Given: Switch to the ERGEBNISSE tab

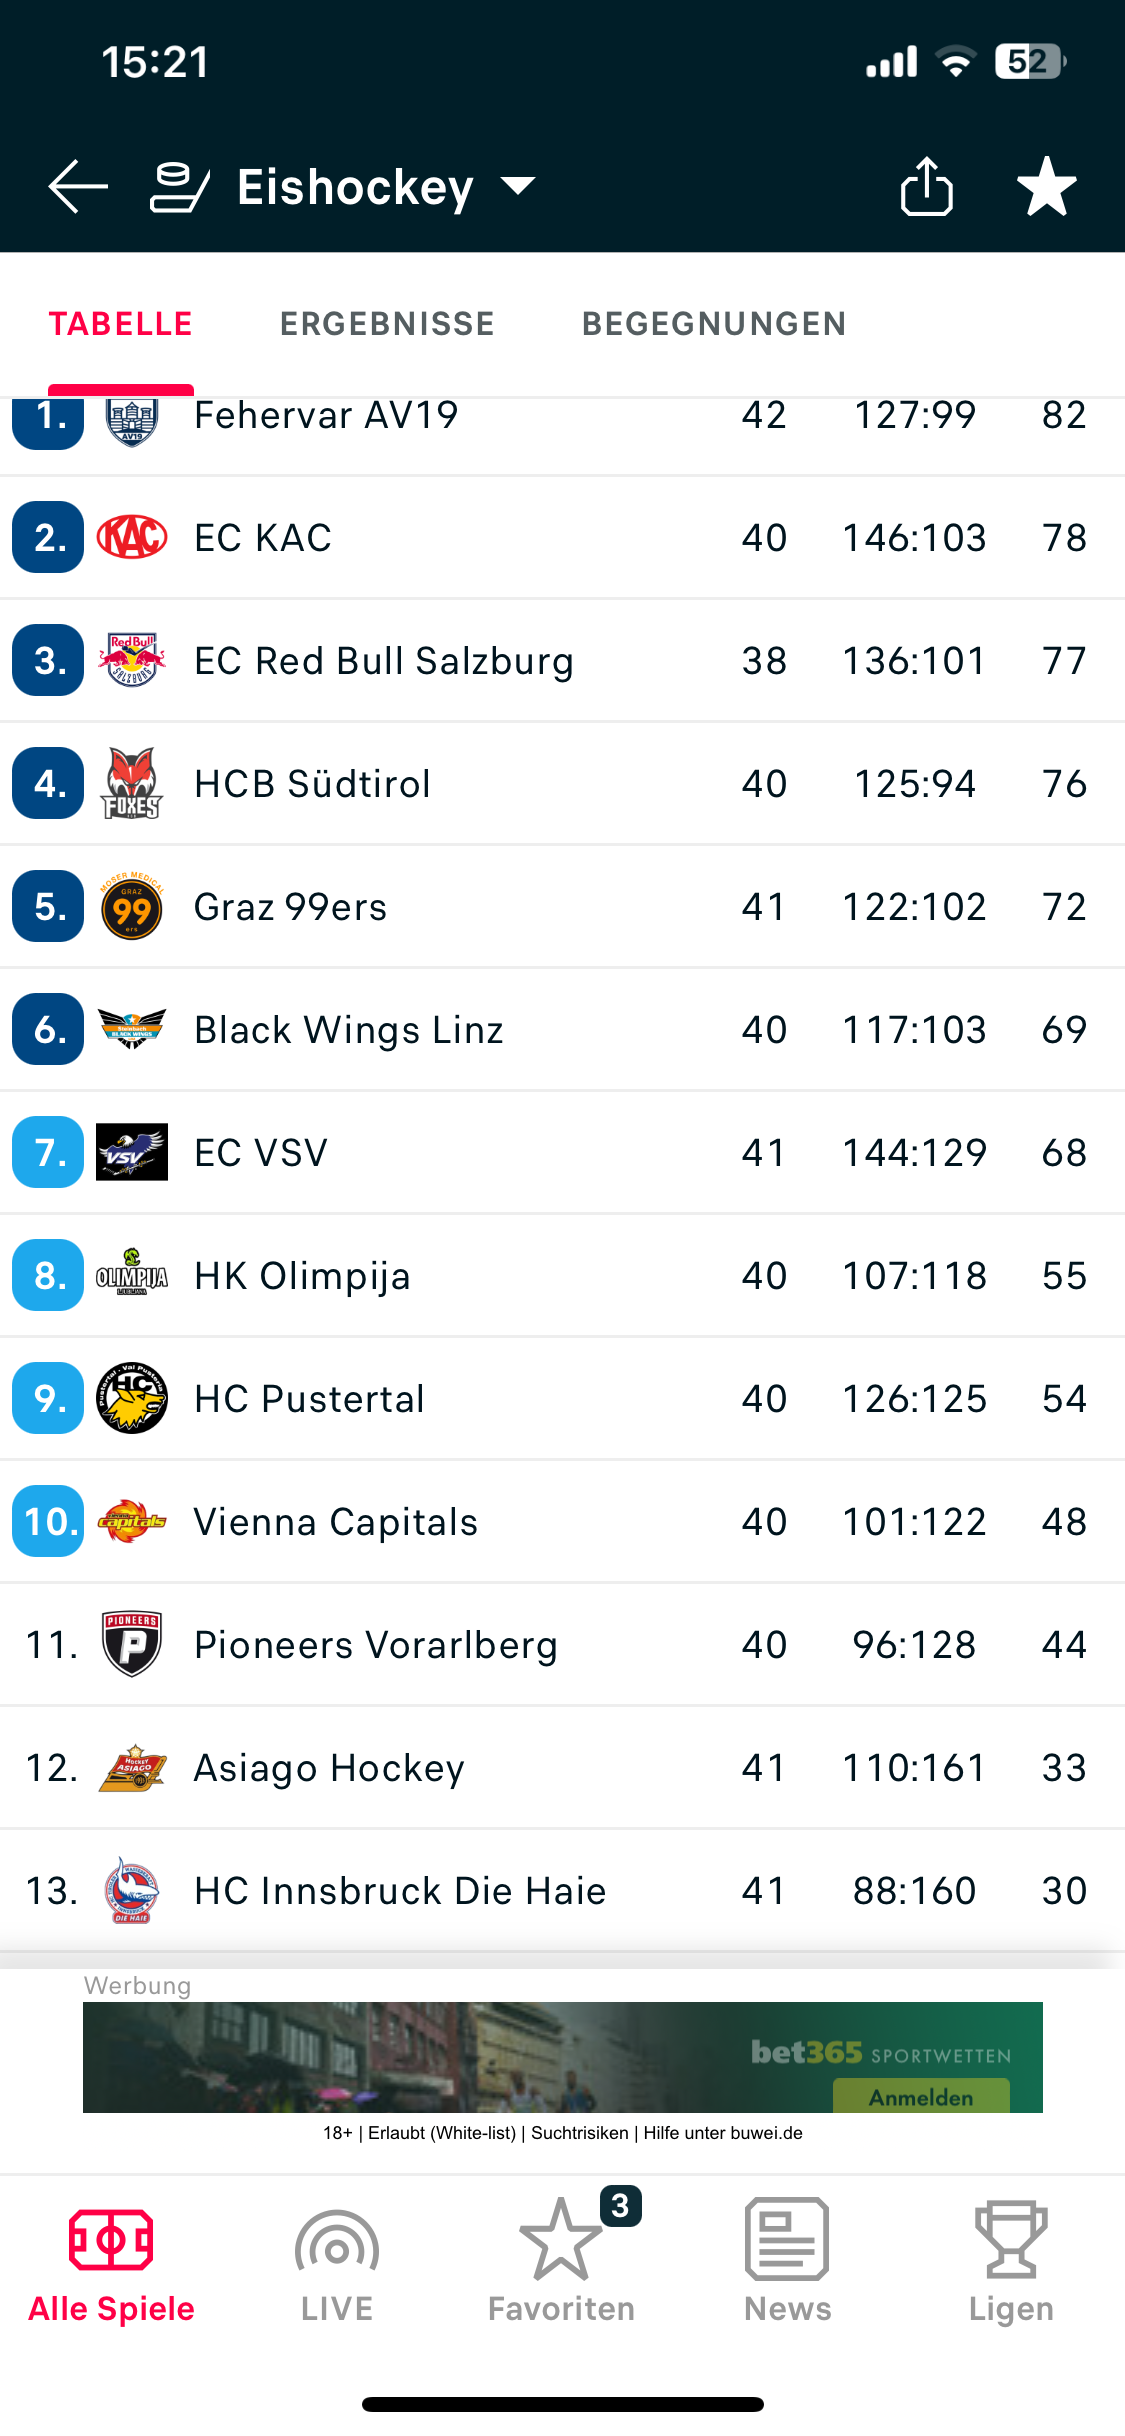Looking at the screenshot, I should tap(388, 324).
